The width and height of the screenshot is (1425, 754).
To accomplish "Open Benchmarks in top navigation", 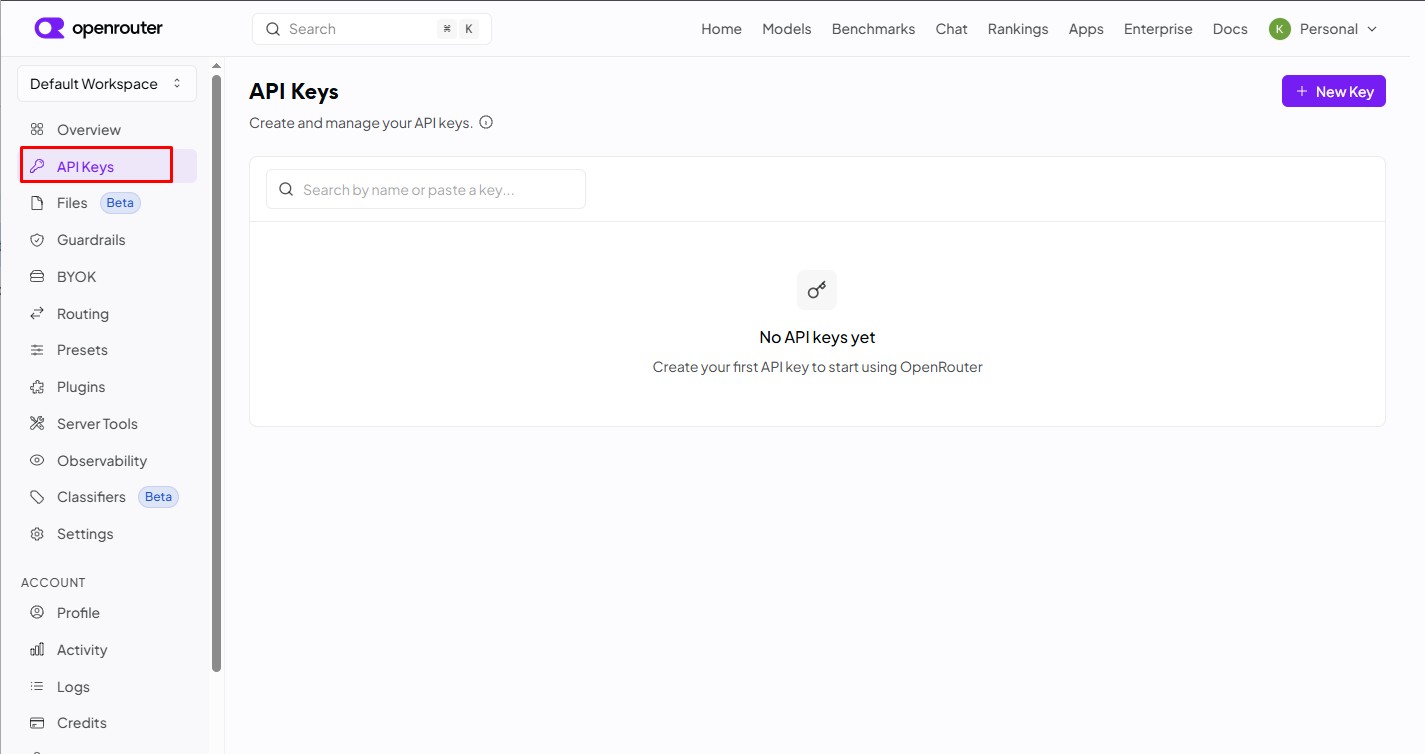I will click(873, 29).
